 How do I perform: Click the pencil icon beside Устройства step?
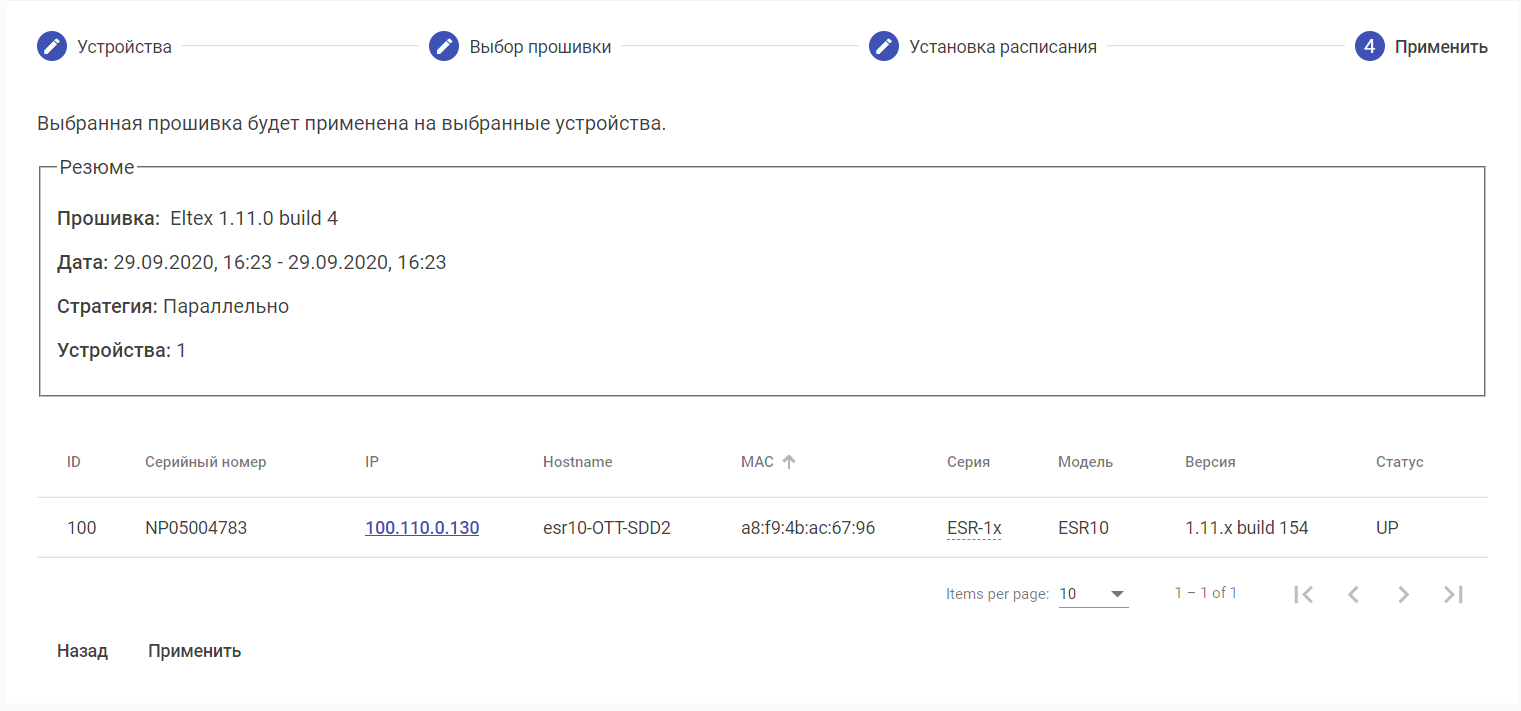[x=52, y=47]
